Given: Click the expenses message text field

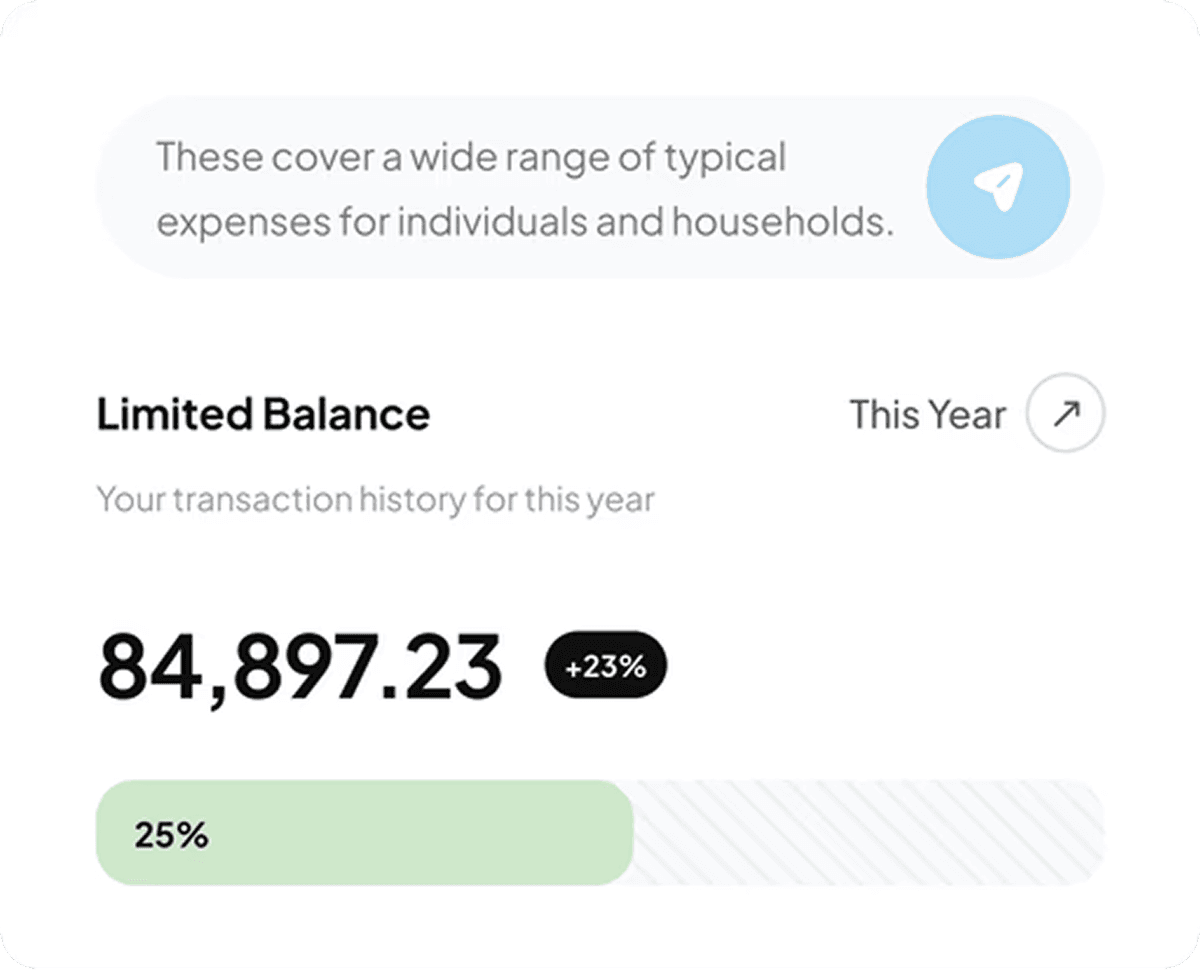Looking at the screenshot, I should (x=520, y=188).
